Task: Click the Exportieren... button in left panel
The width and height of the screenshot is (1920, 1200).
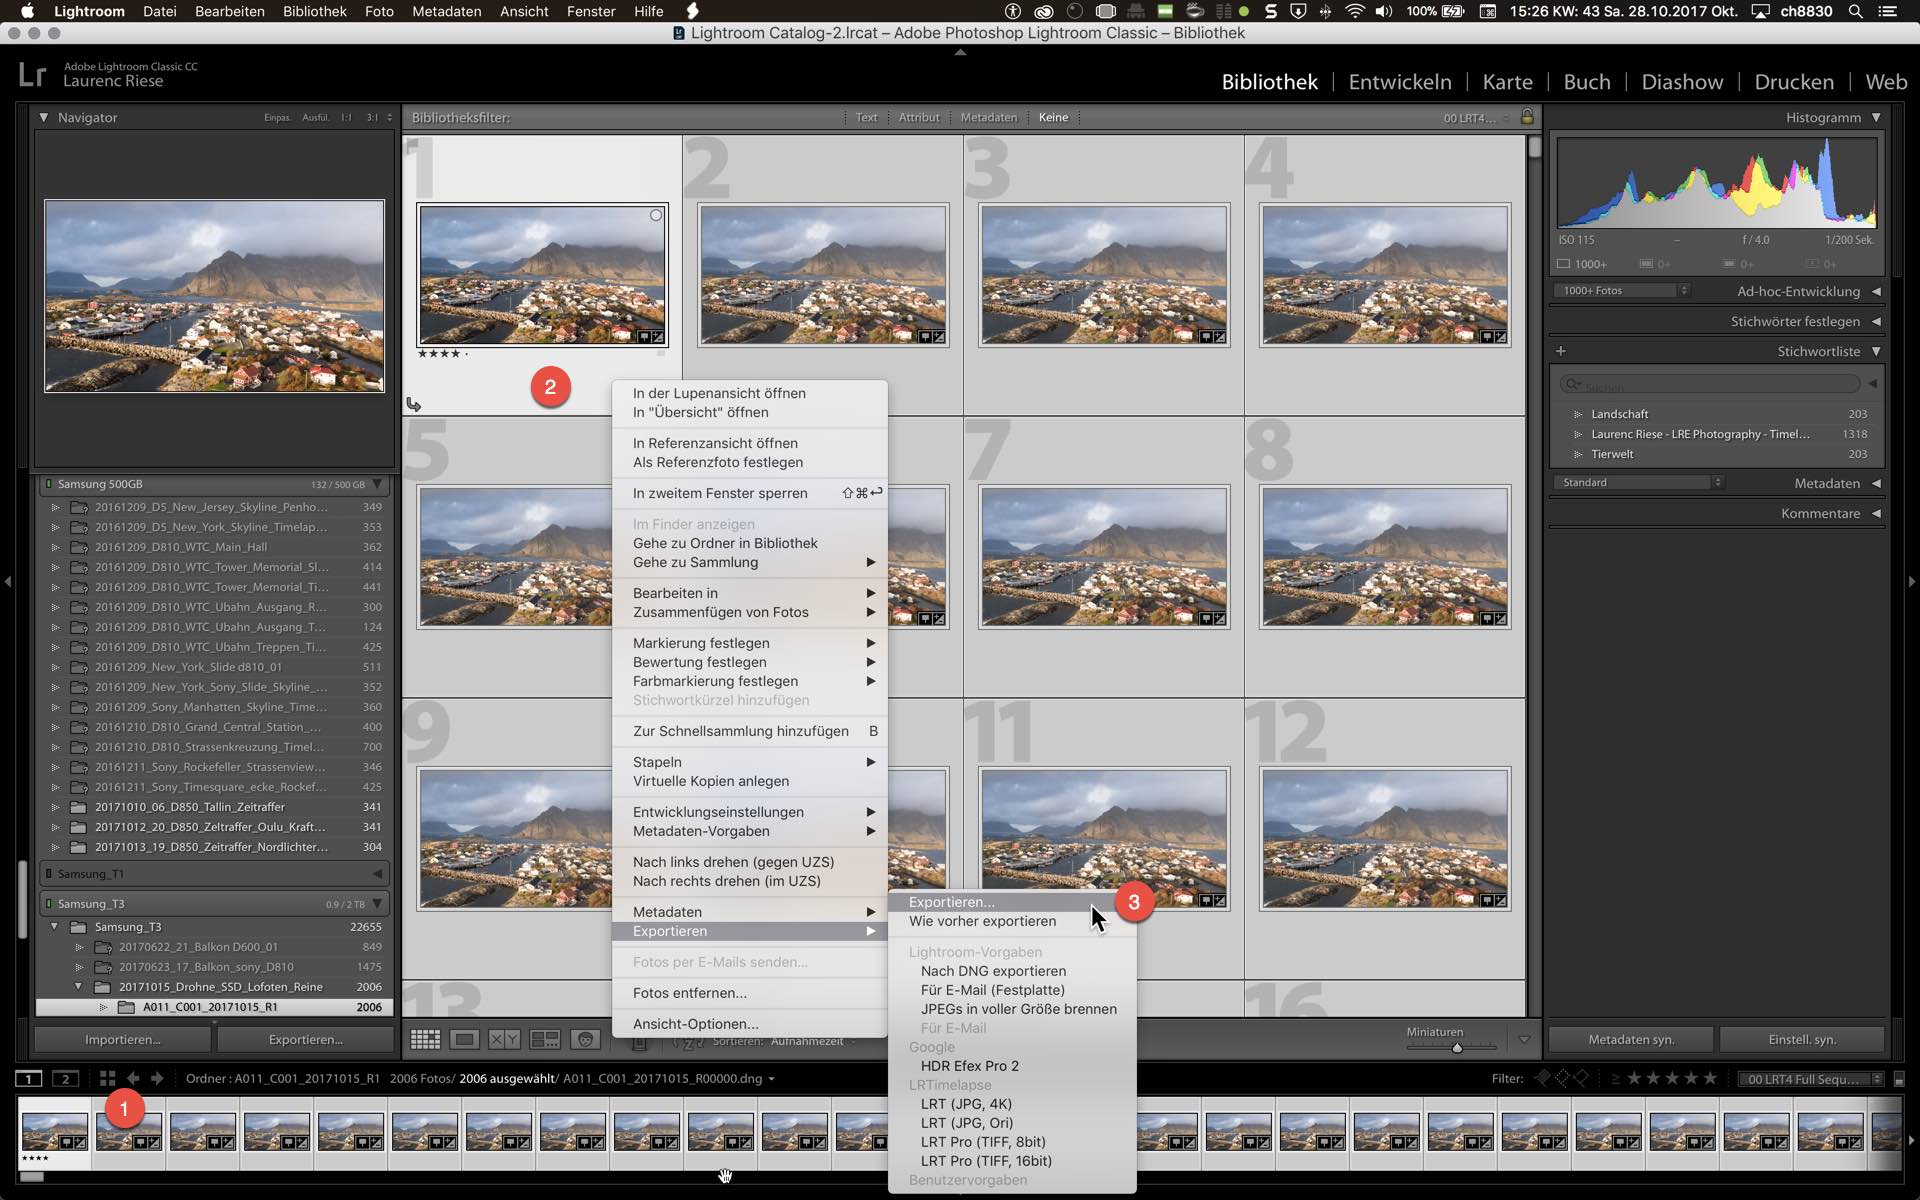Action: click(306, 1040)
